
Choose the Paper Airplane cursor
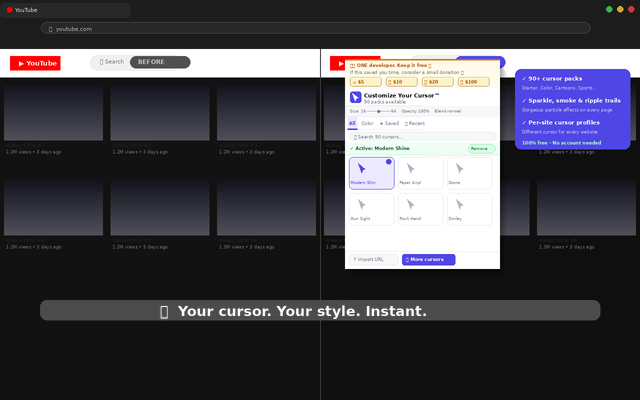[420, 173]
